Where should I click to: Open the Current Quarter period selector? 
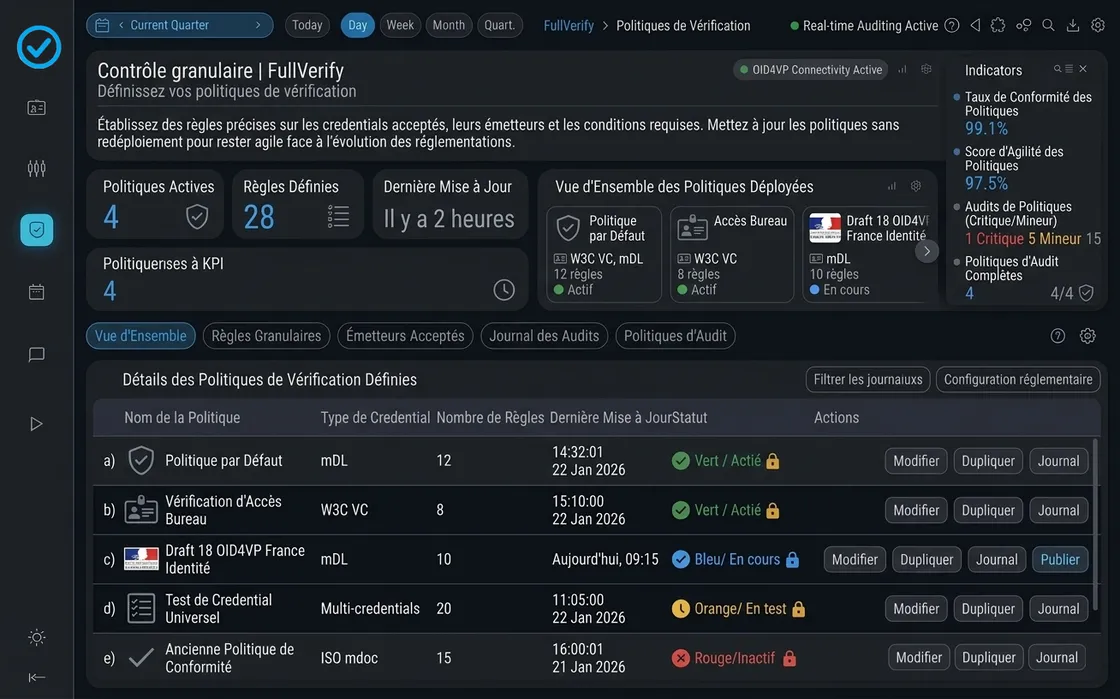180,25
